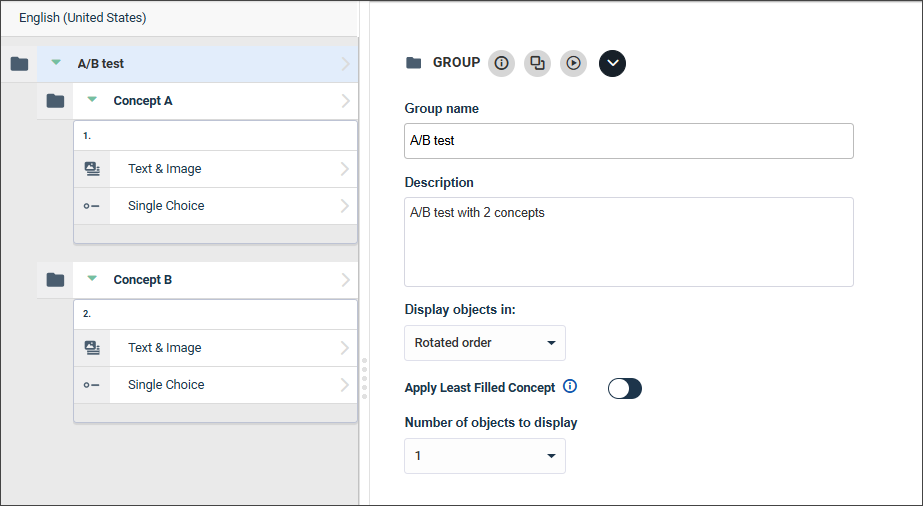Screen dimensions: 923x506
Task: Click the group info icon button
Action: pyautogui.click(x=502, y=63)
